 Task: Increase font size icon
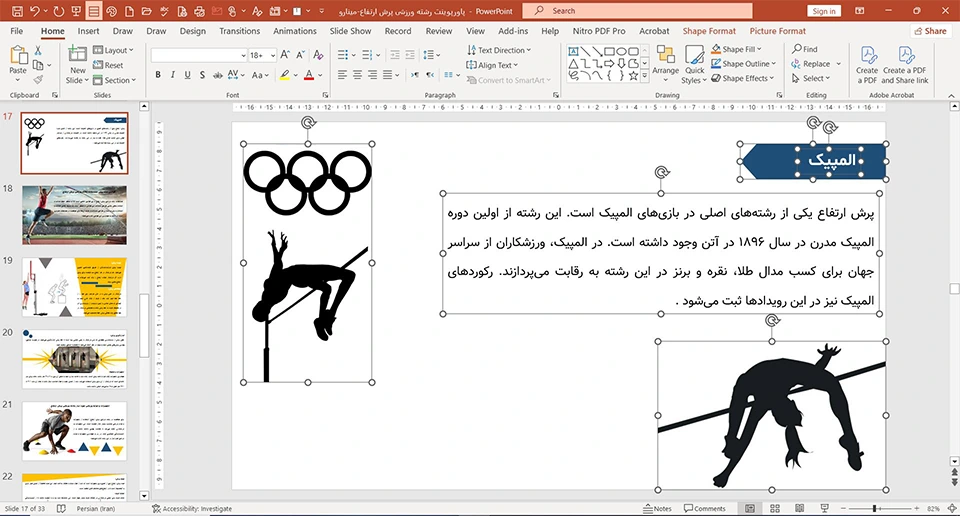pos(285,55)
